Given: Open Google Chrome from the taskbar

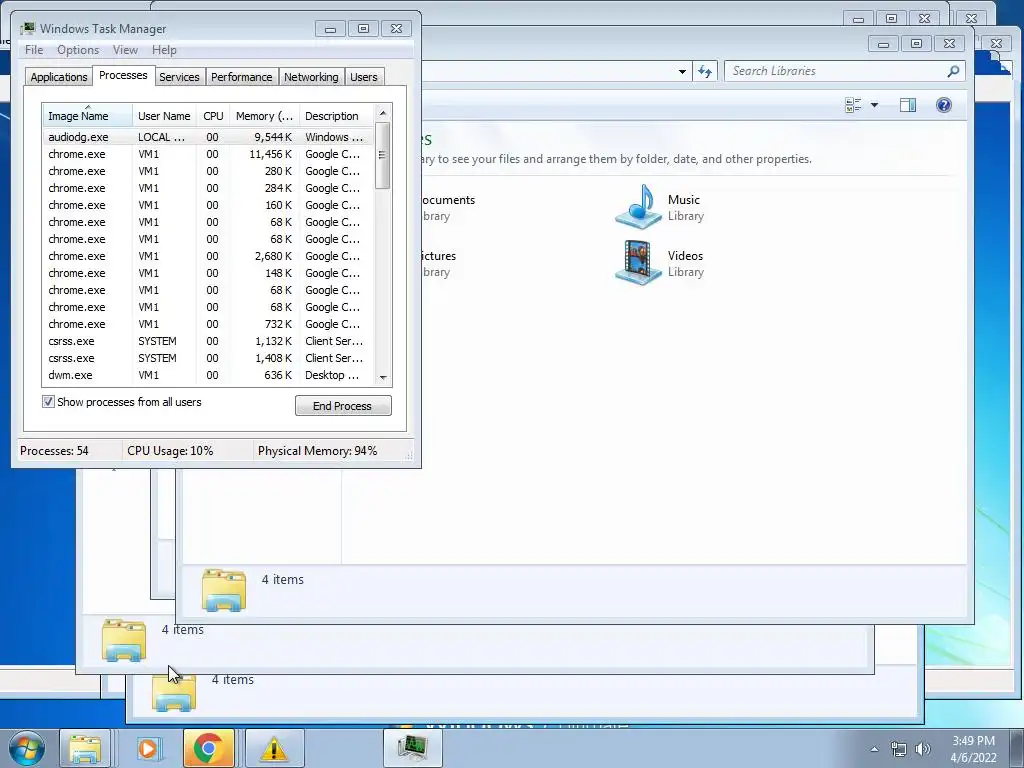Looking at the screenshot, I should [x=209, y=749].
